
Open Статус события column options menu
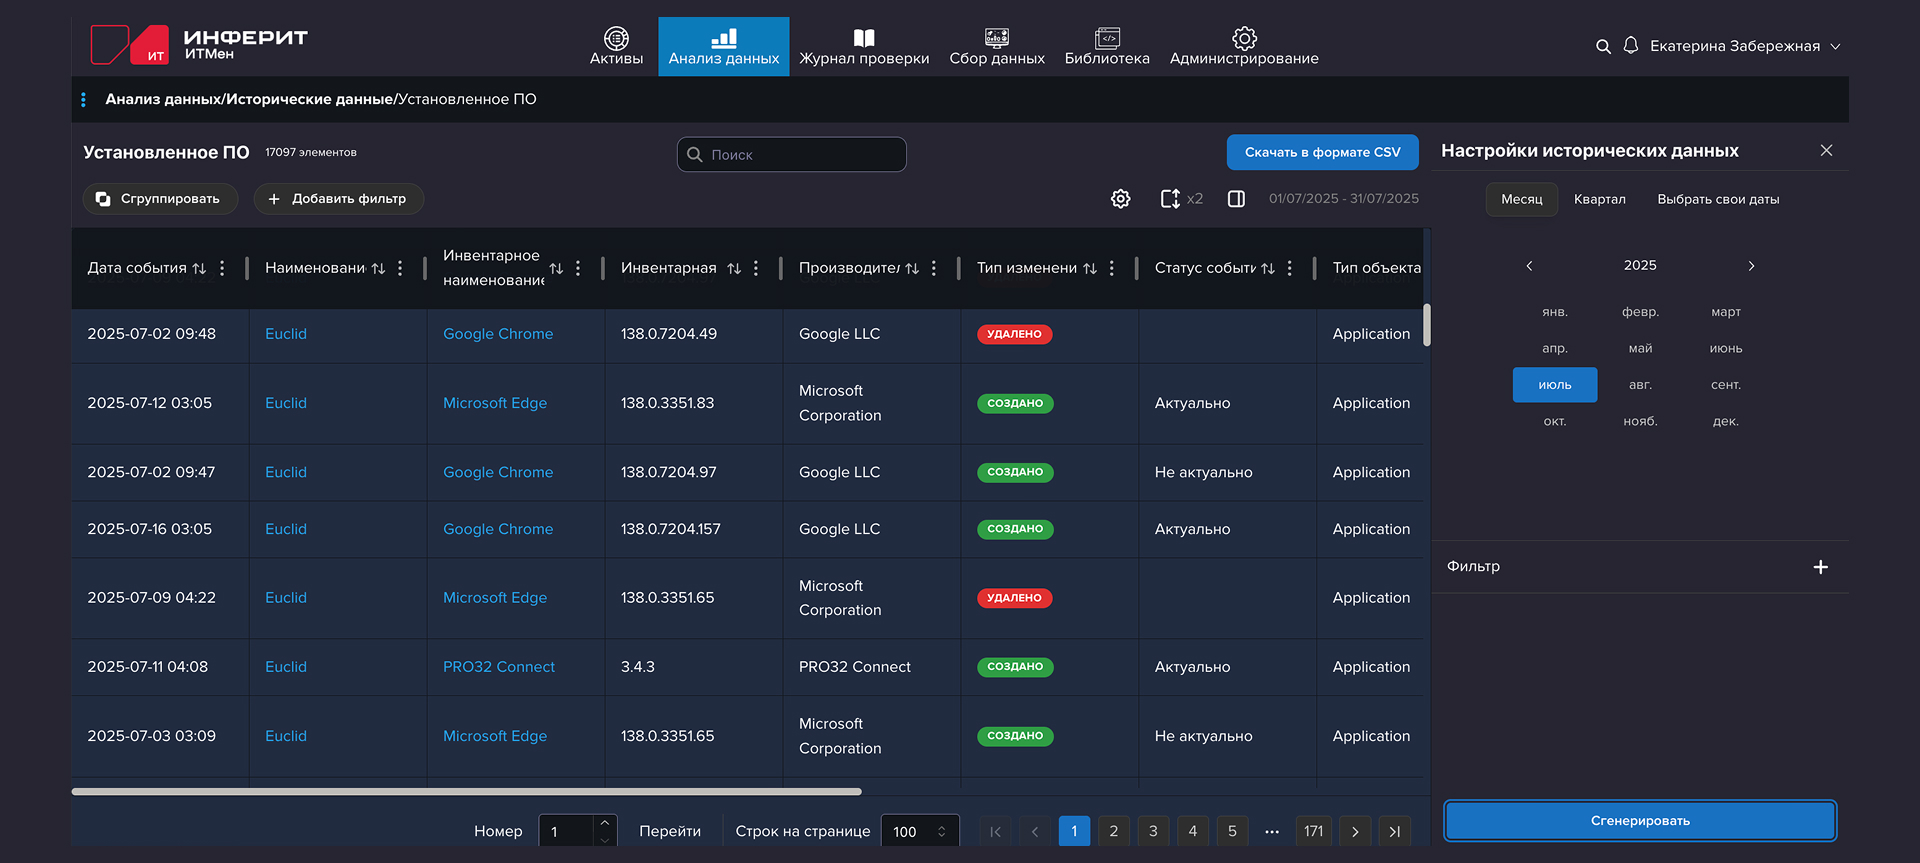coord(1290,268)
